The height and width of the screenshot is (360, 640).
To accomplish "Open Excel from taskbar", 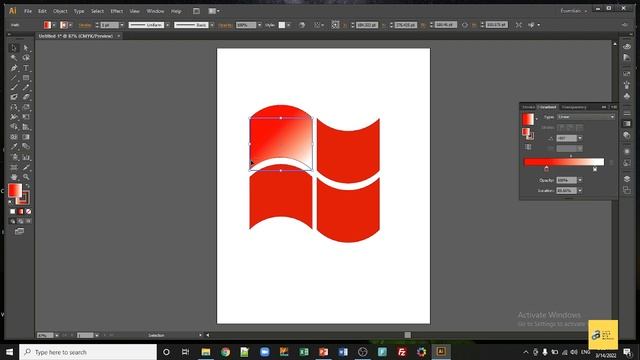I will 304,352.
